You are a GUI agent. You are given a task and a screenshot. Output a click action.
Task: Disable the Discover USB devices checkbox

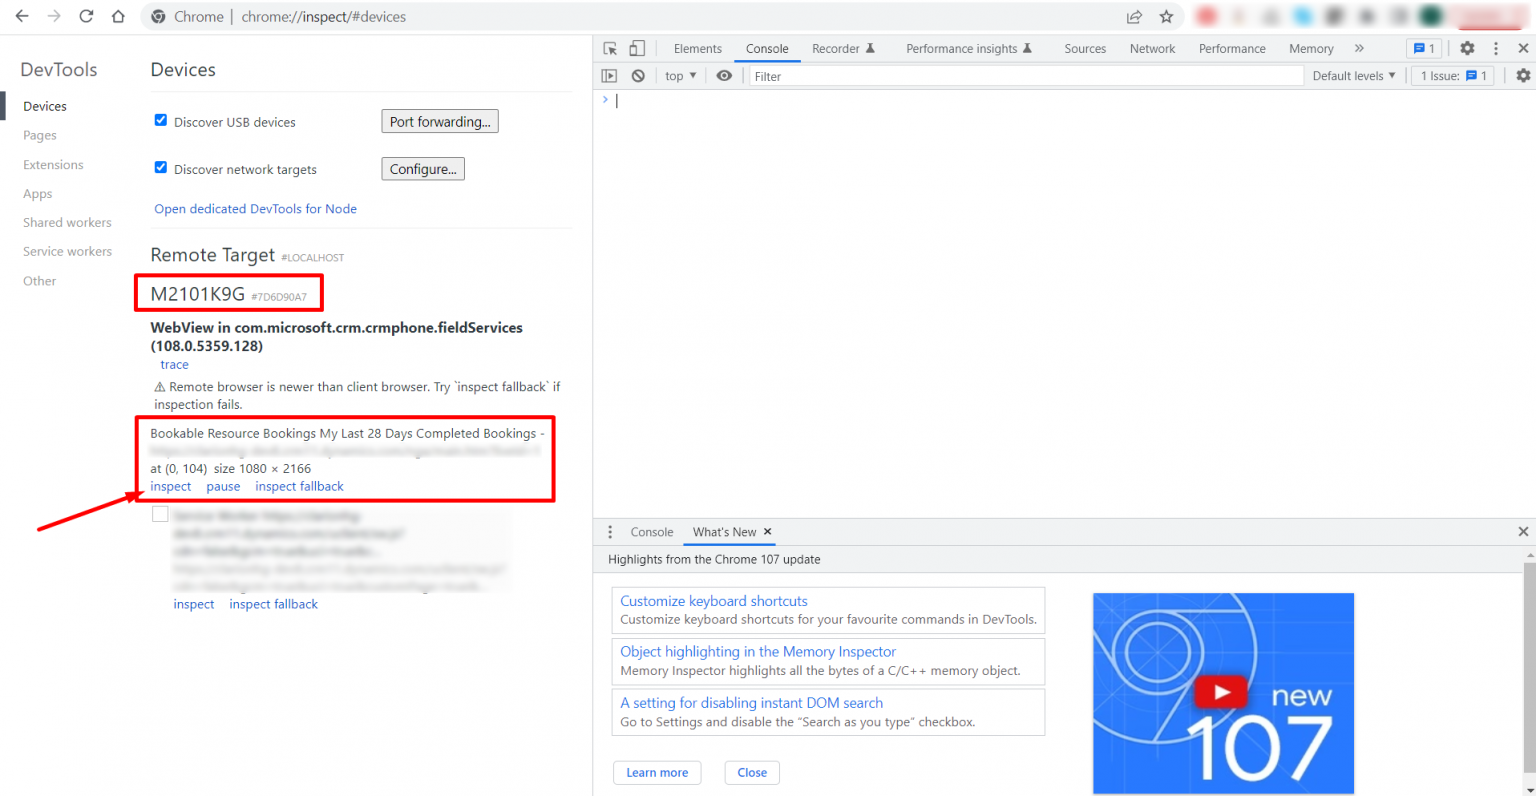[161, 119]
